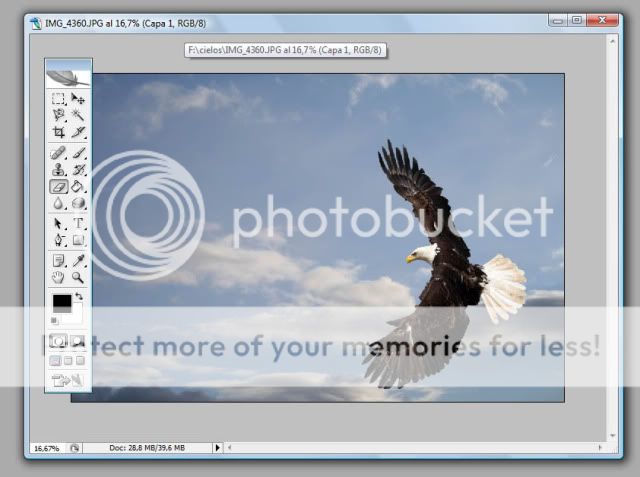This screenshot has height=477, width=640.
Task: Select the Eyedropper tool
Action: 78,261
